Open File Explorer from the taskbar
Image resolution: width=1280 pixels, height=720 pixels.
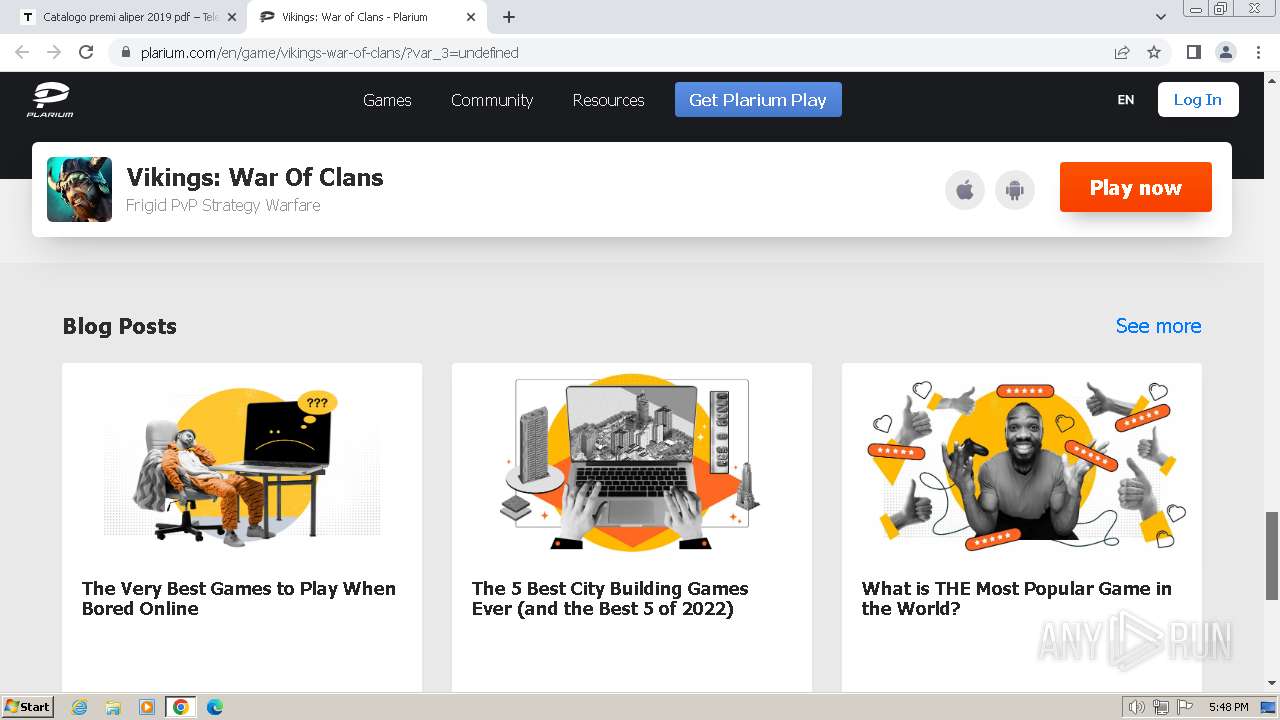coord(113,707)
